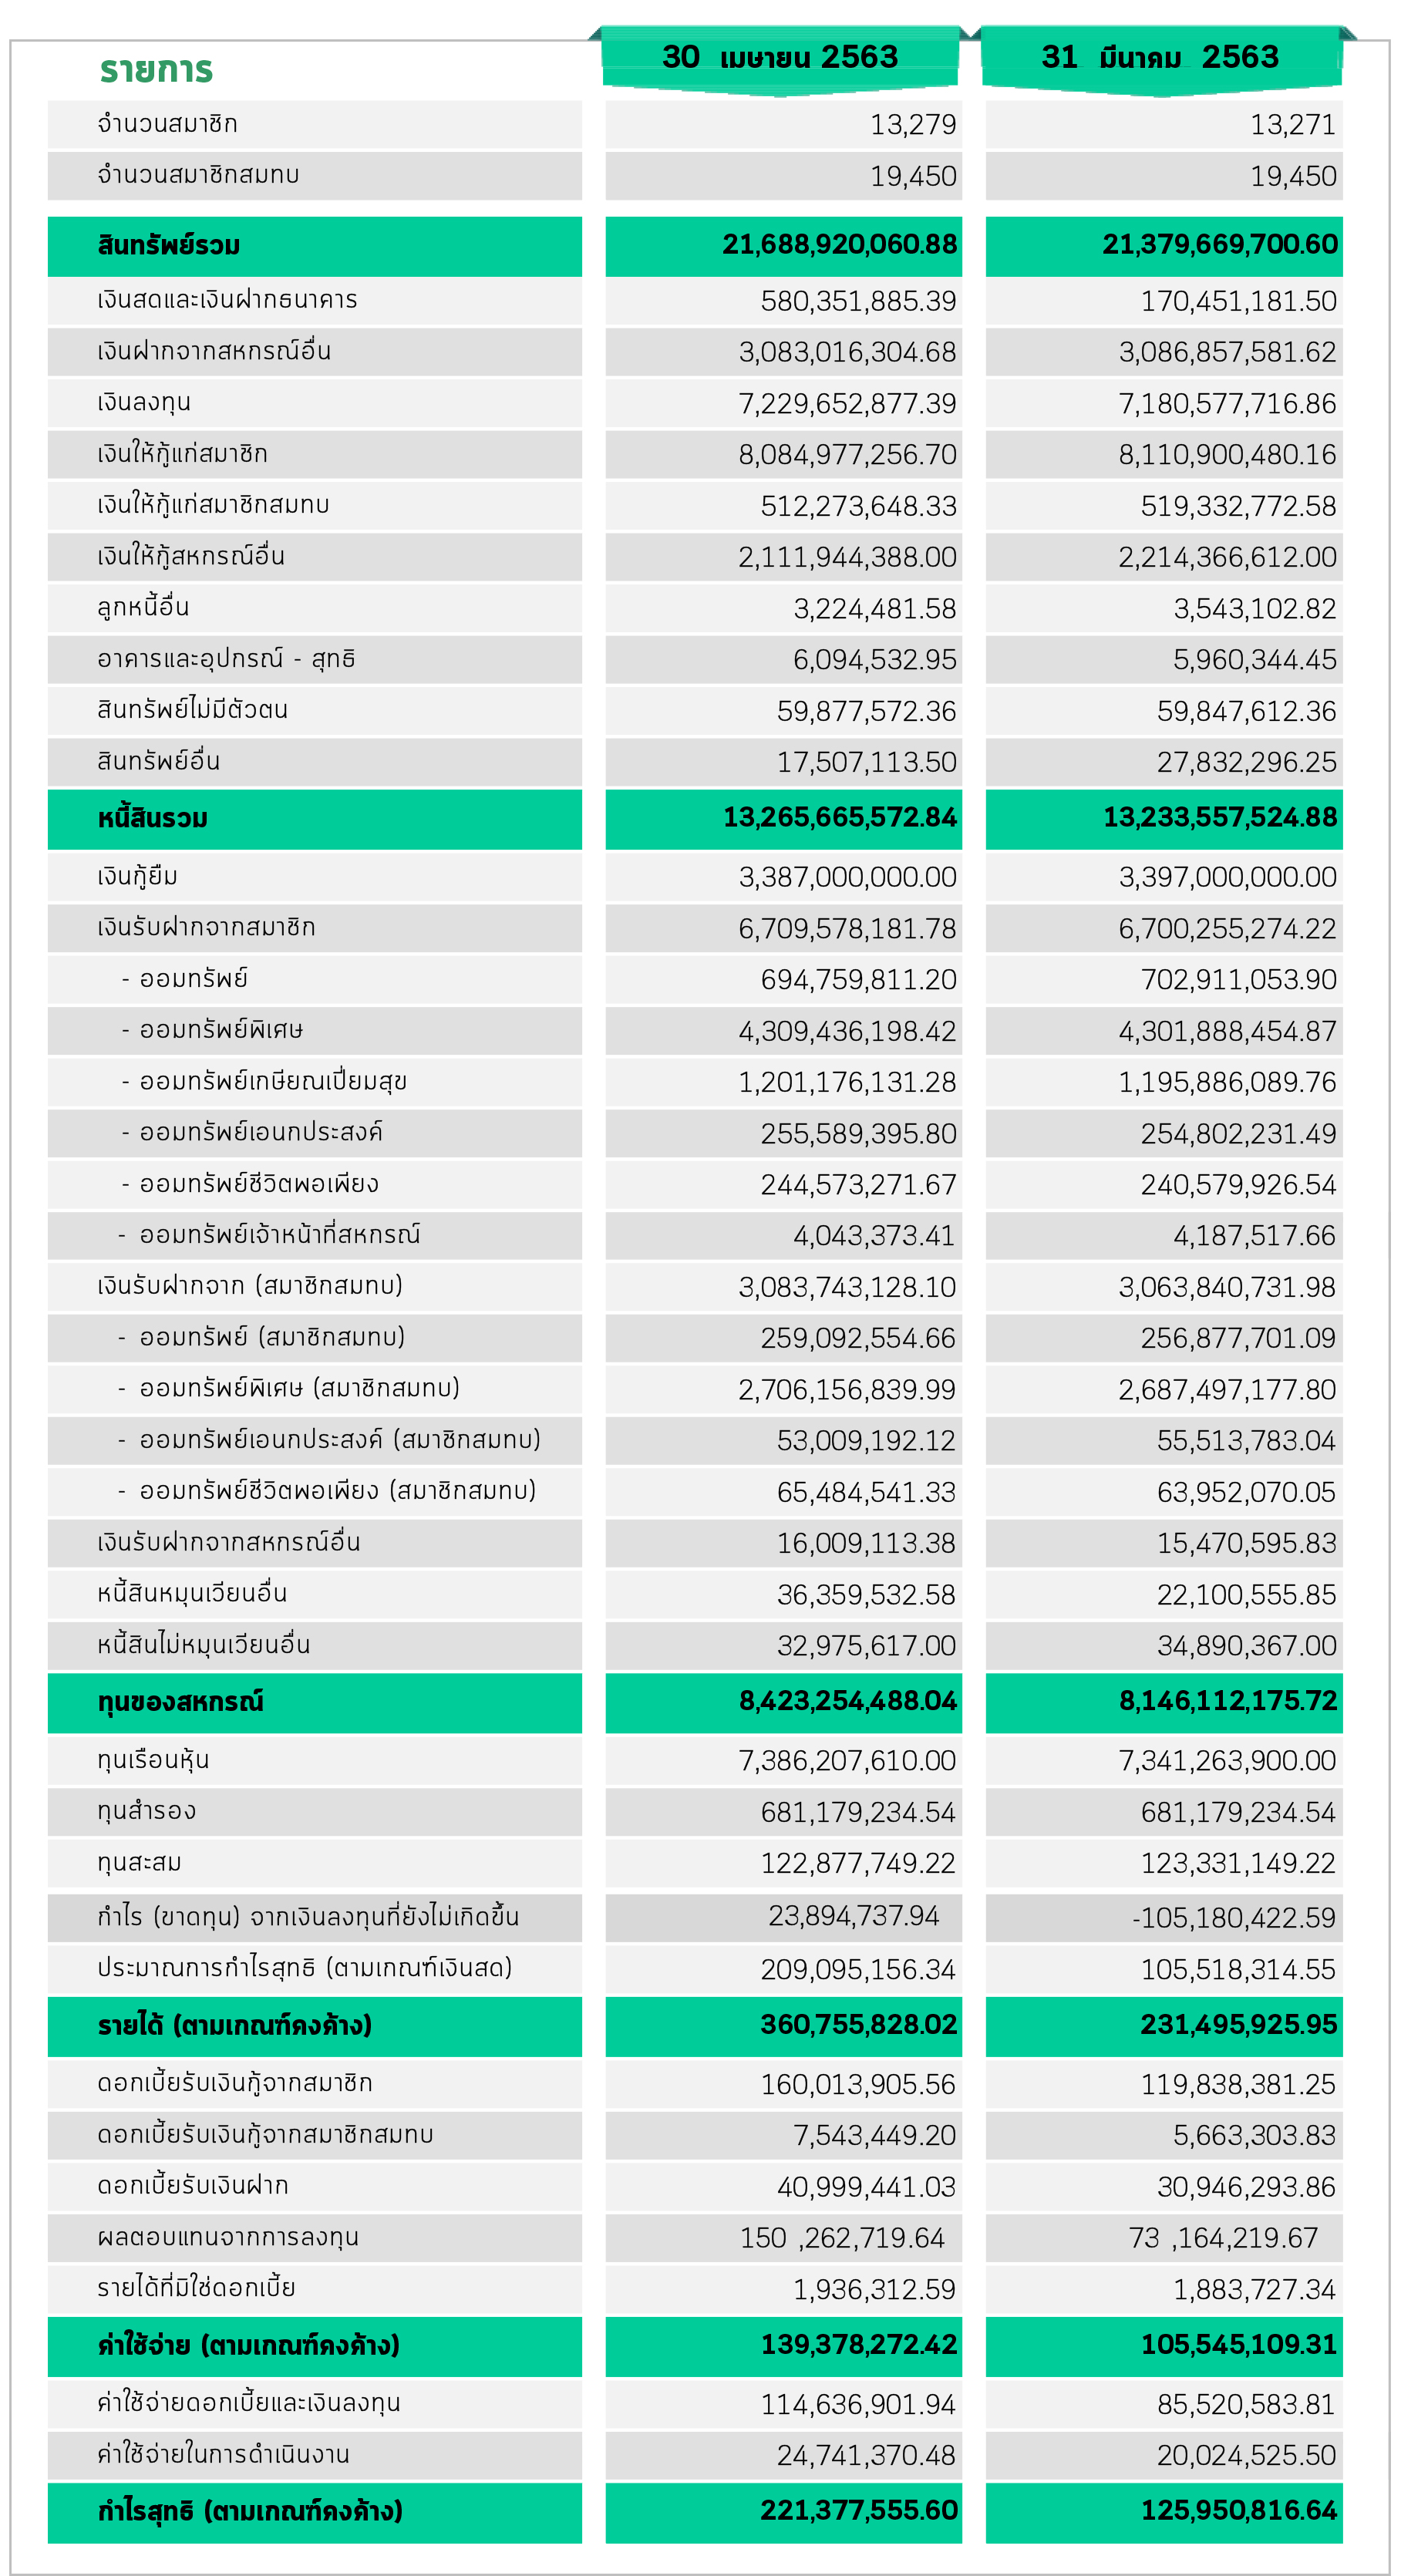
Task: Select the จำนวนสมาชิก value 13,279
Action: pos(913,125)
